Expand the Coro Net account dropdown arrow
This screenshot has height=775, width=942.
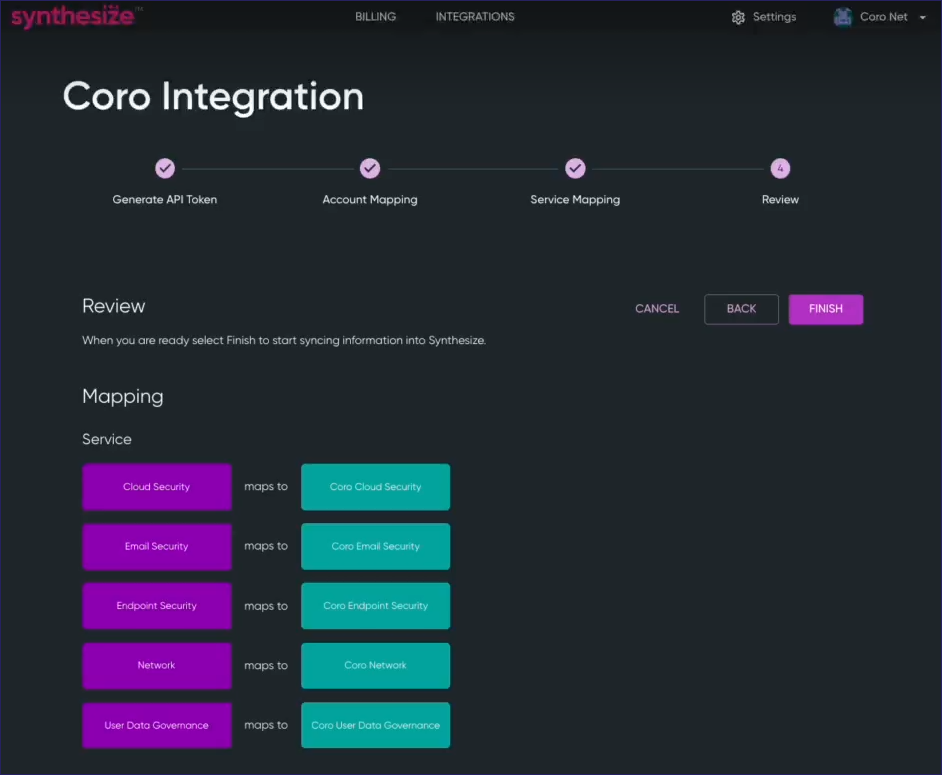point(922,17)
